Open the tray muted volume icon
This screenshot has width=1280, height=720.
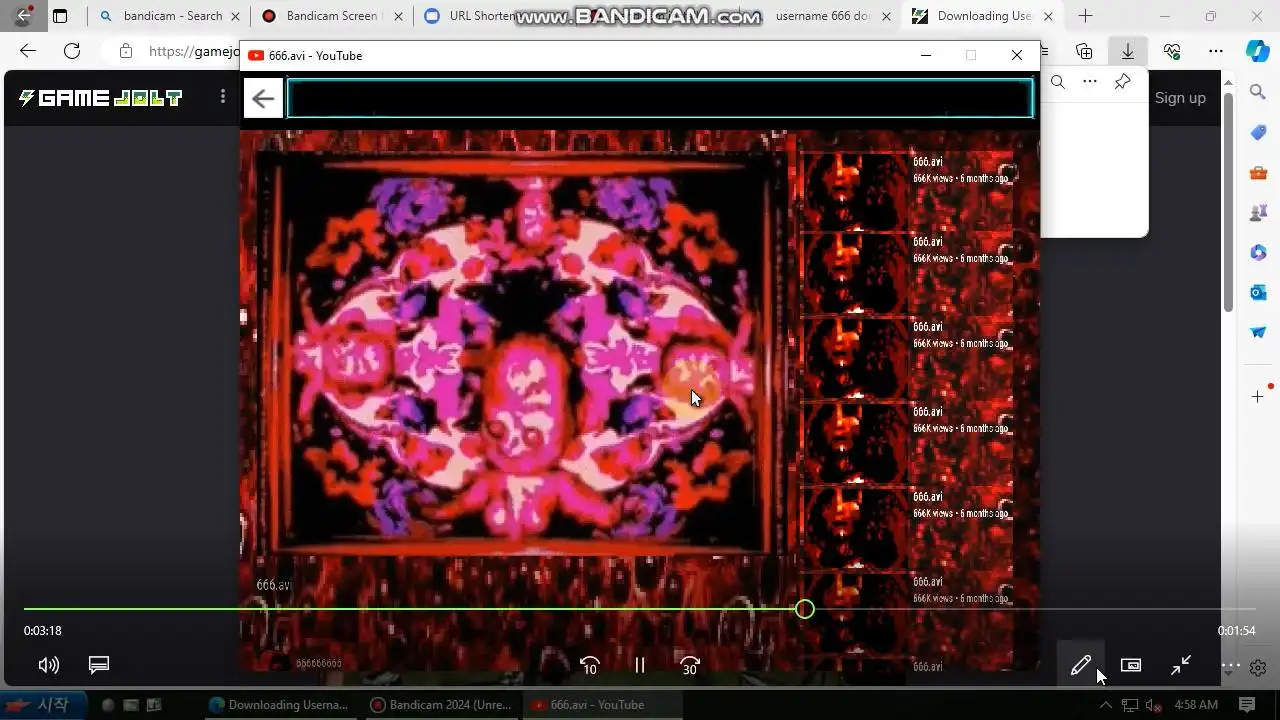click(1153, 705)
